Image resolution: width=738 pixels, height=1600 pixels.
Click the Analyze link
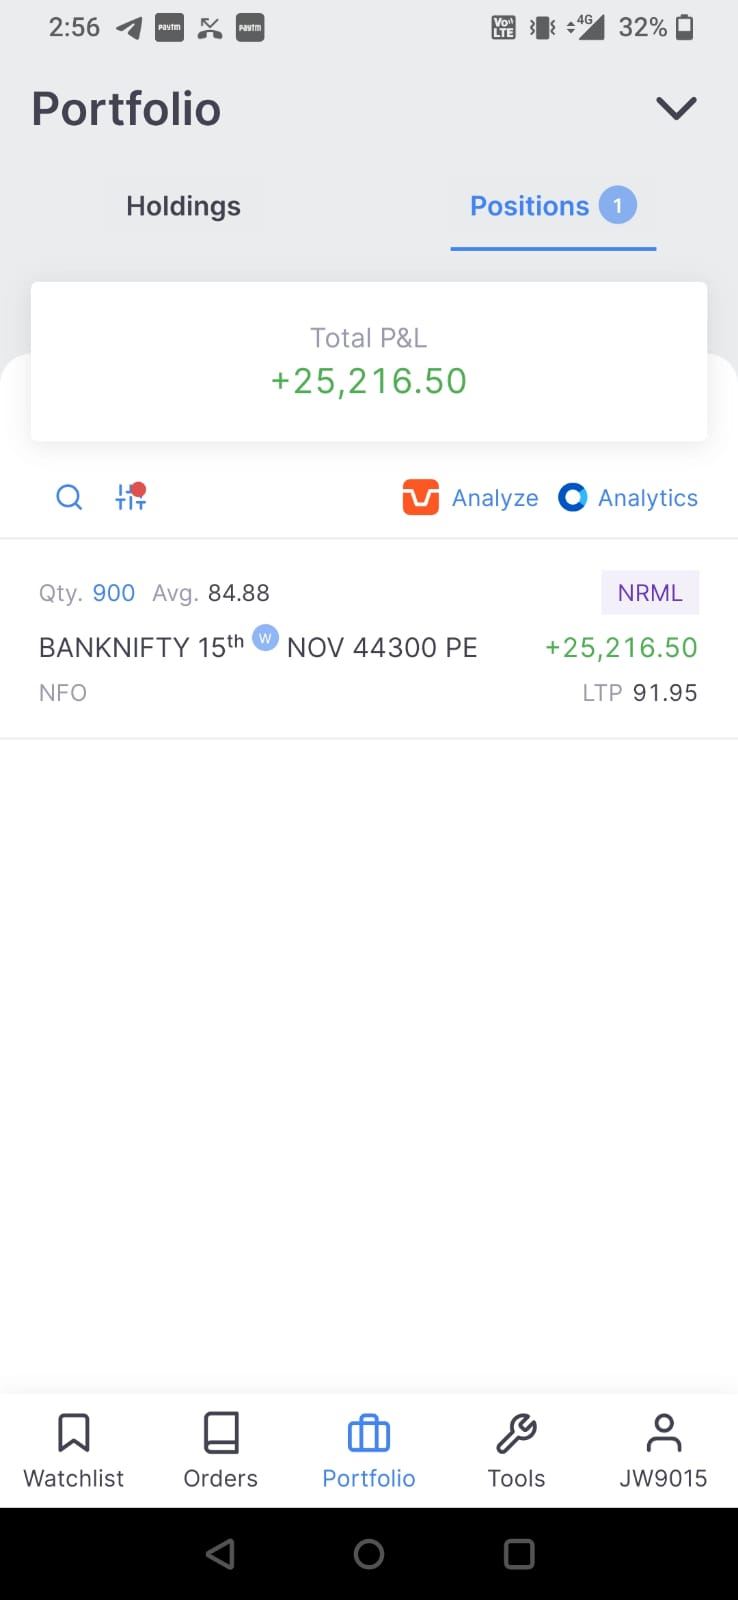tap(495, 498)
